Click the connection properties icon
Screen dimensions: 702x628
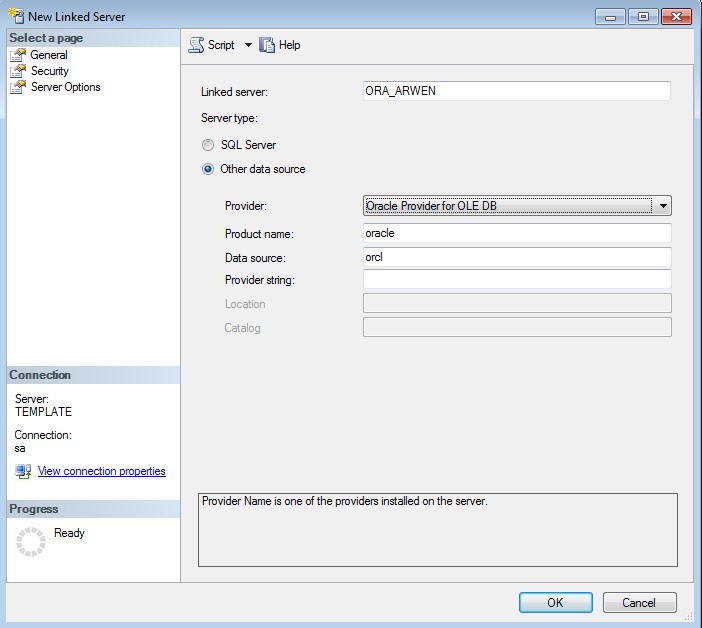click(x=23, y=471)
